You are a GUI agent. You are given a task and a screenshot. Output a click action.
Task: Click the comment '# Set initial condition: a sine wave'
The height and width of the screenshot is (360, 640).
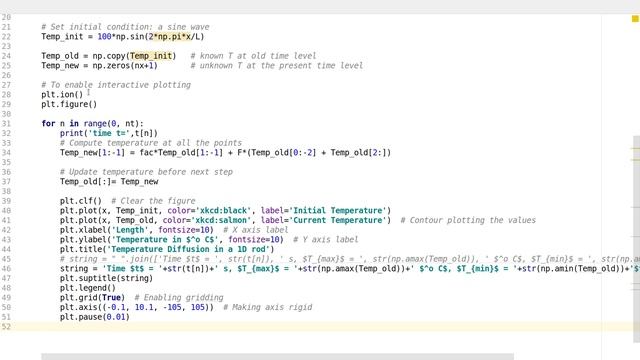pos(125,27)
